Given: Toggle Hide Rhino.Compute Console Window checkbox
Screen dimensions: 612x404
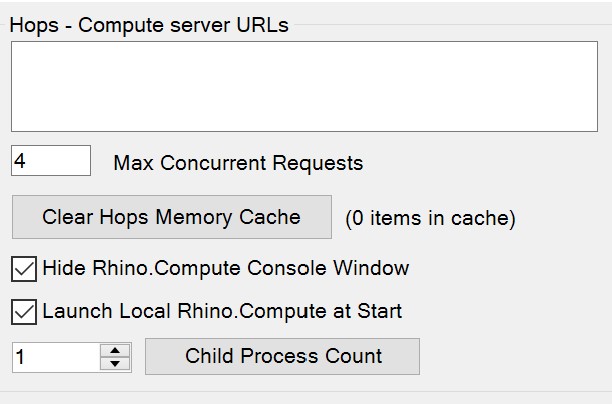Looking at the screenshot, I should pyautogui.click(x=23, y=268).
